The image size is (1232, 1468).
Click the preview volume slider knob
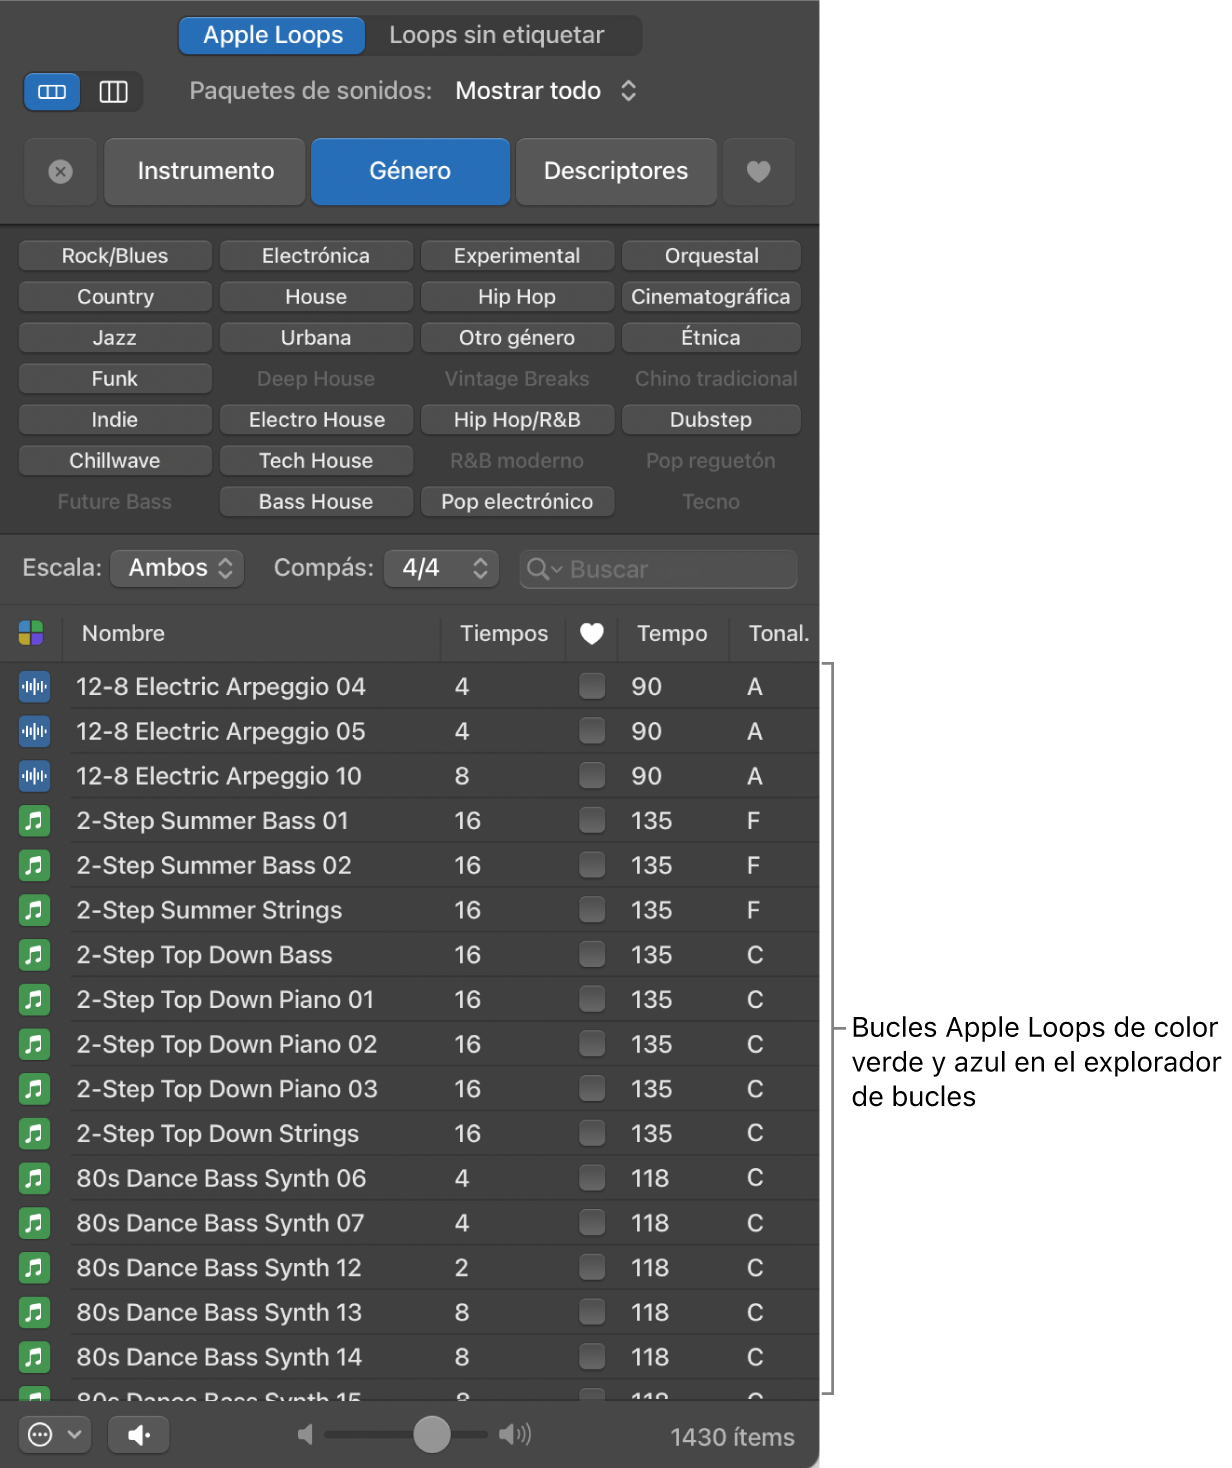coord(432,1435)
